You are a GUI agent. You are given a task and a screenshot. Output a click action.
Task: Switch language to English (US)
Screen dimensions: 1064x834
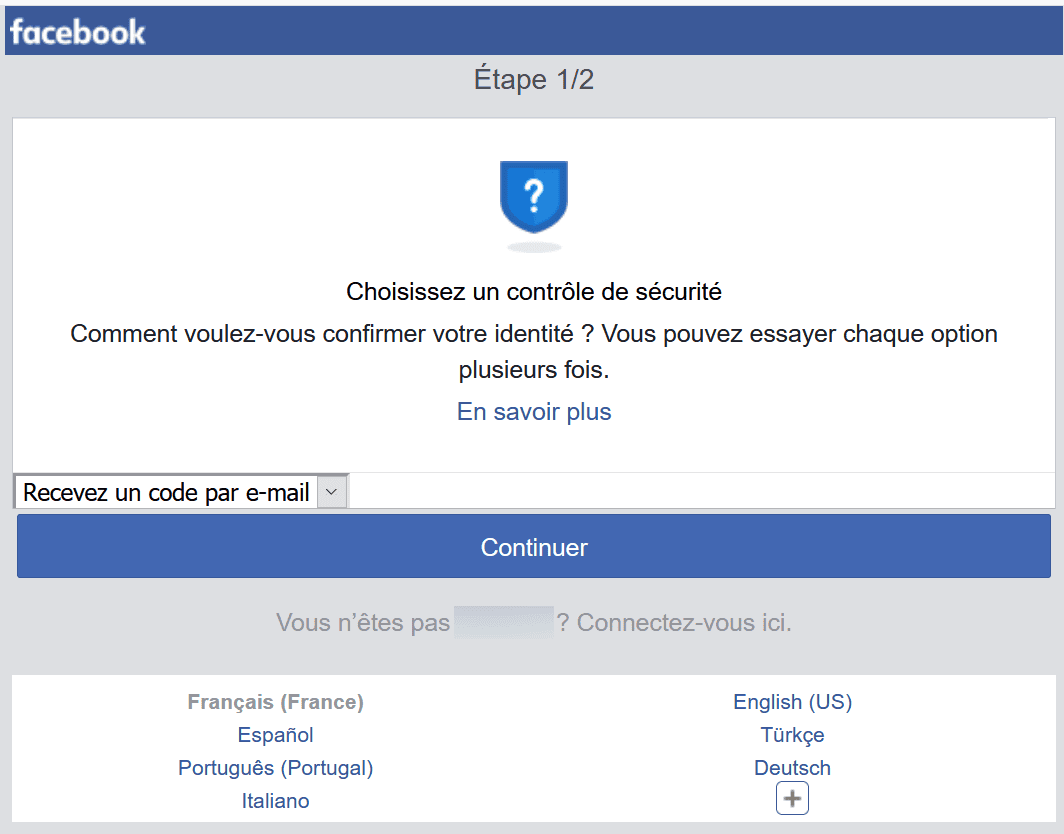click(x=793, y=702)
